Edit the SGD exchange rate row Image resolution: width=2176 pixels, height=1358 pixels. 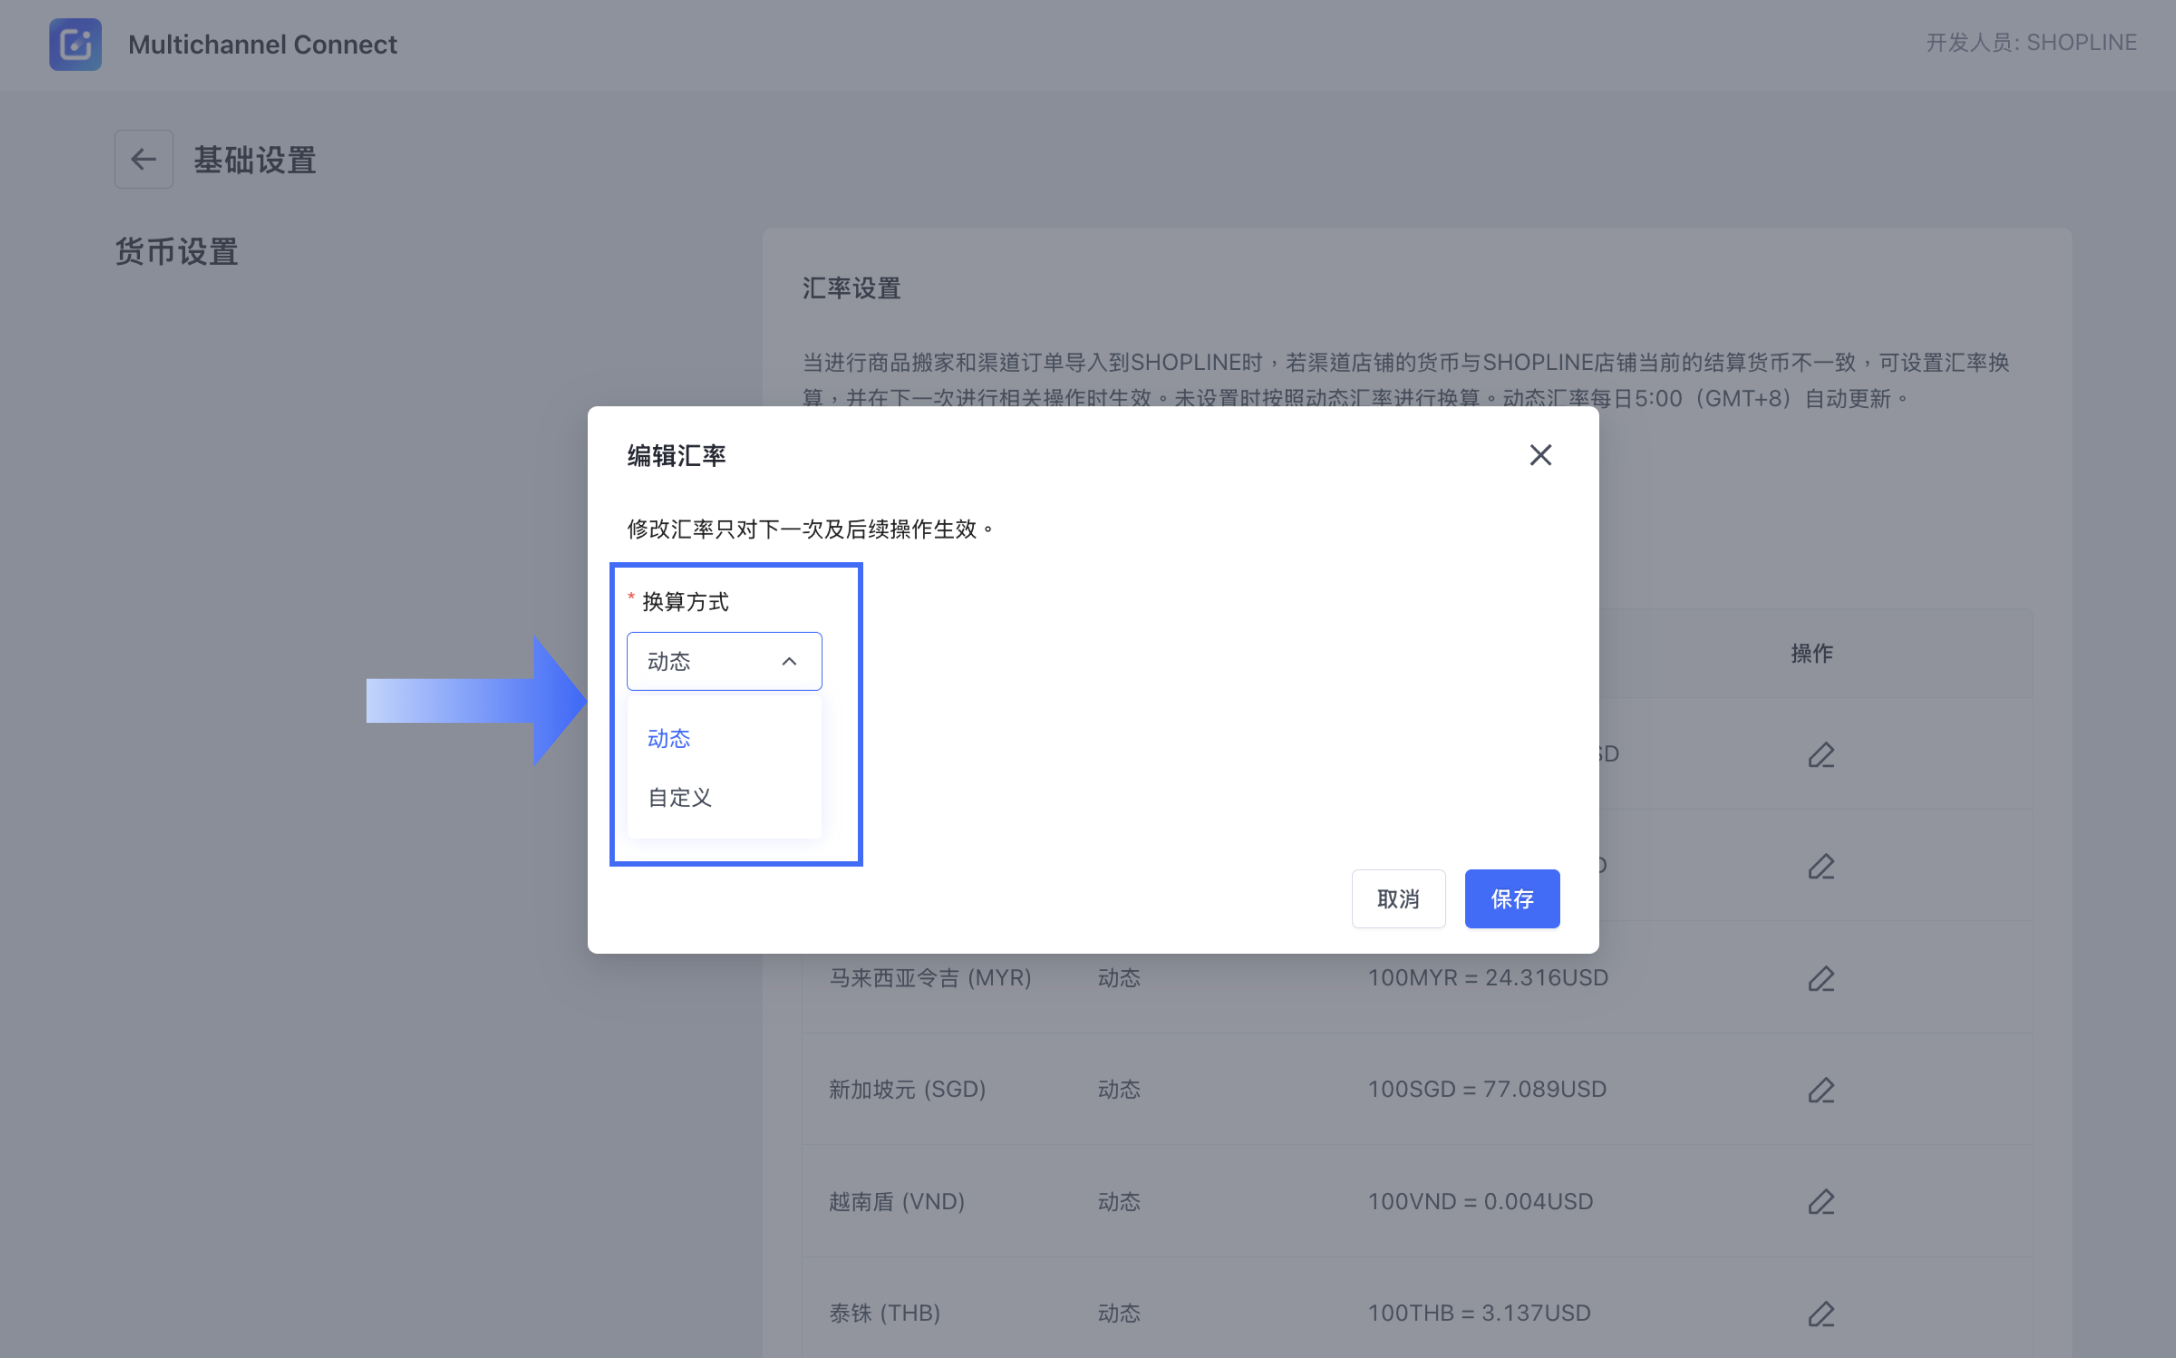(x=1820, y=1090)
